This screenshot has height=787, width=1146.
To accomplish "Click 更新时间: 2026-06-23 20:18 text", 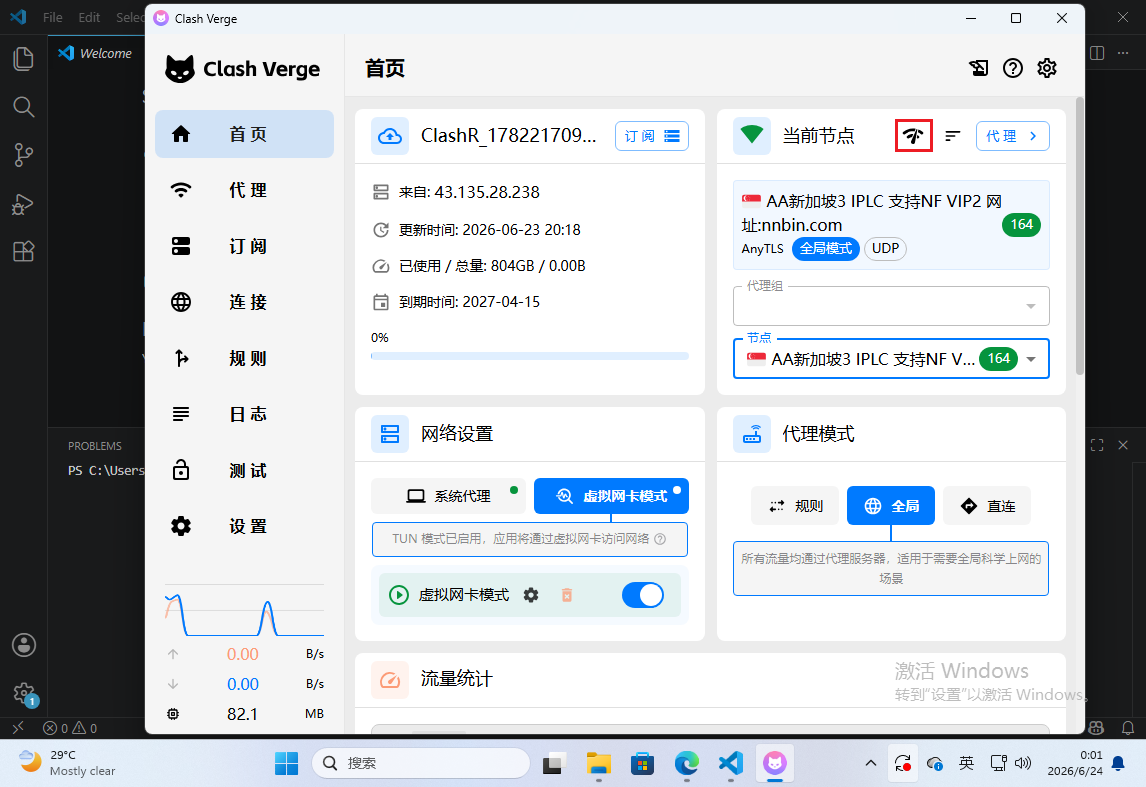I will (x=489, y=229).
